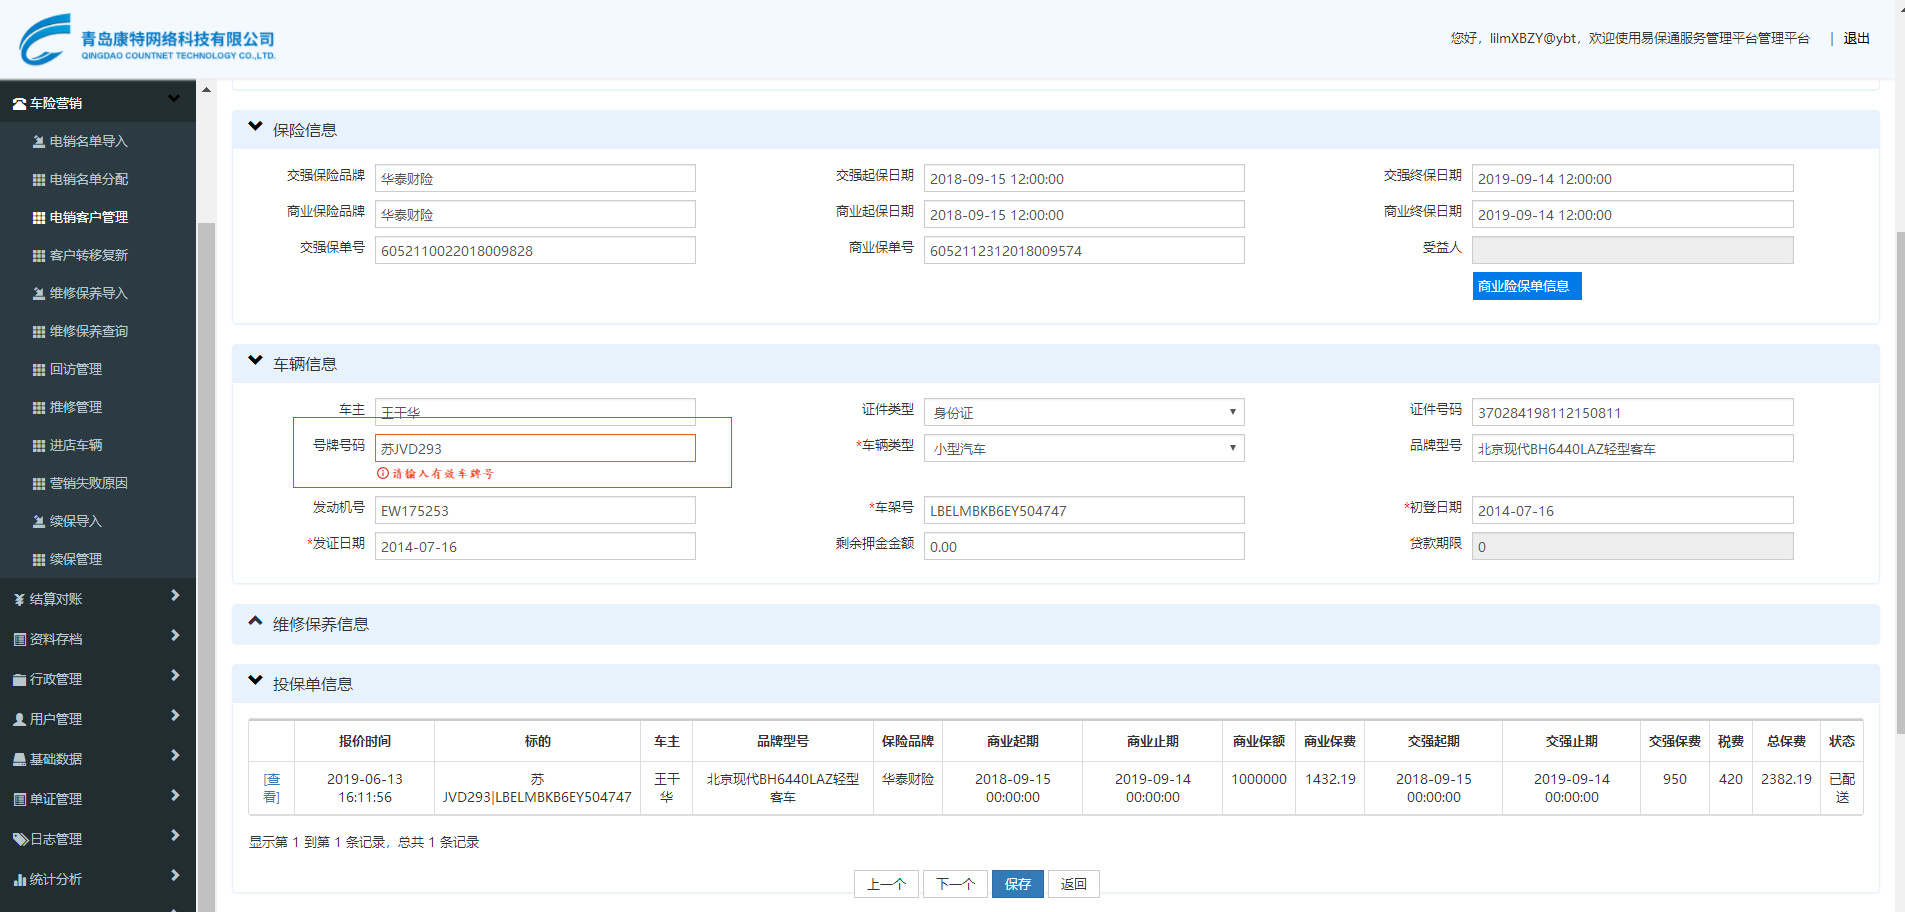
Task: Click the grid icon beside 回访管理
Action: (x=39, y=370)
